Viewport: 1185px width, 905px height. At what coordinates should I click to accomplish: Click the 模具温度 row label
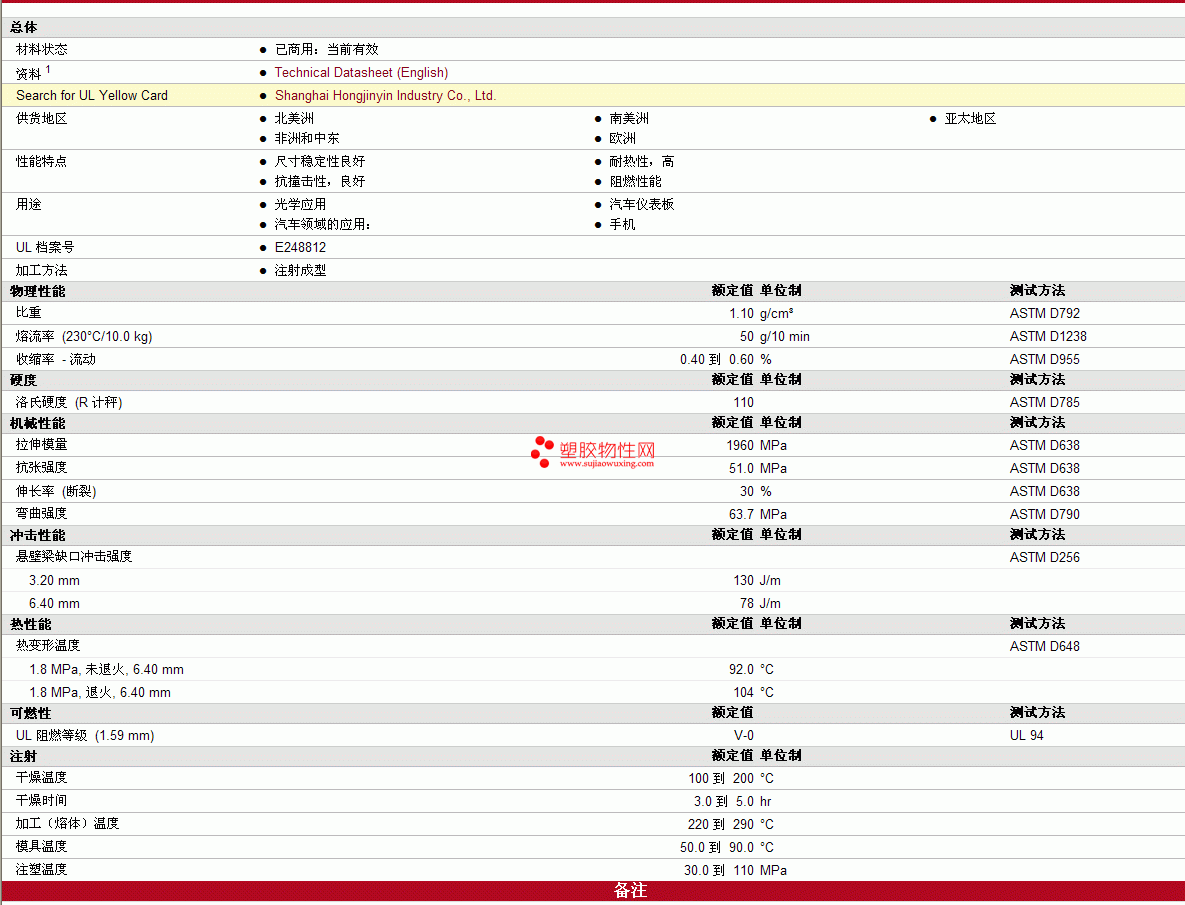tap(42, 847)
